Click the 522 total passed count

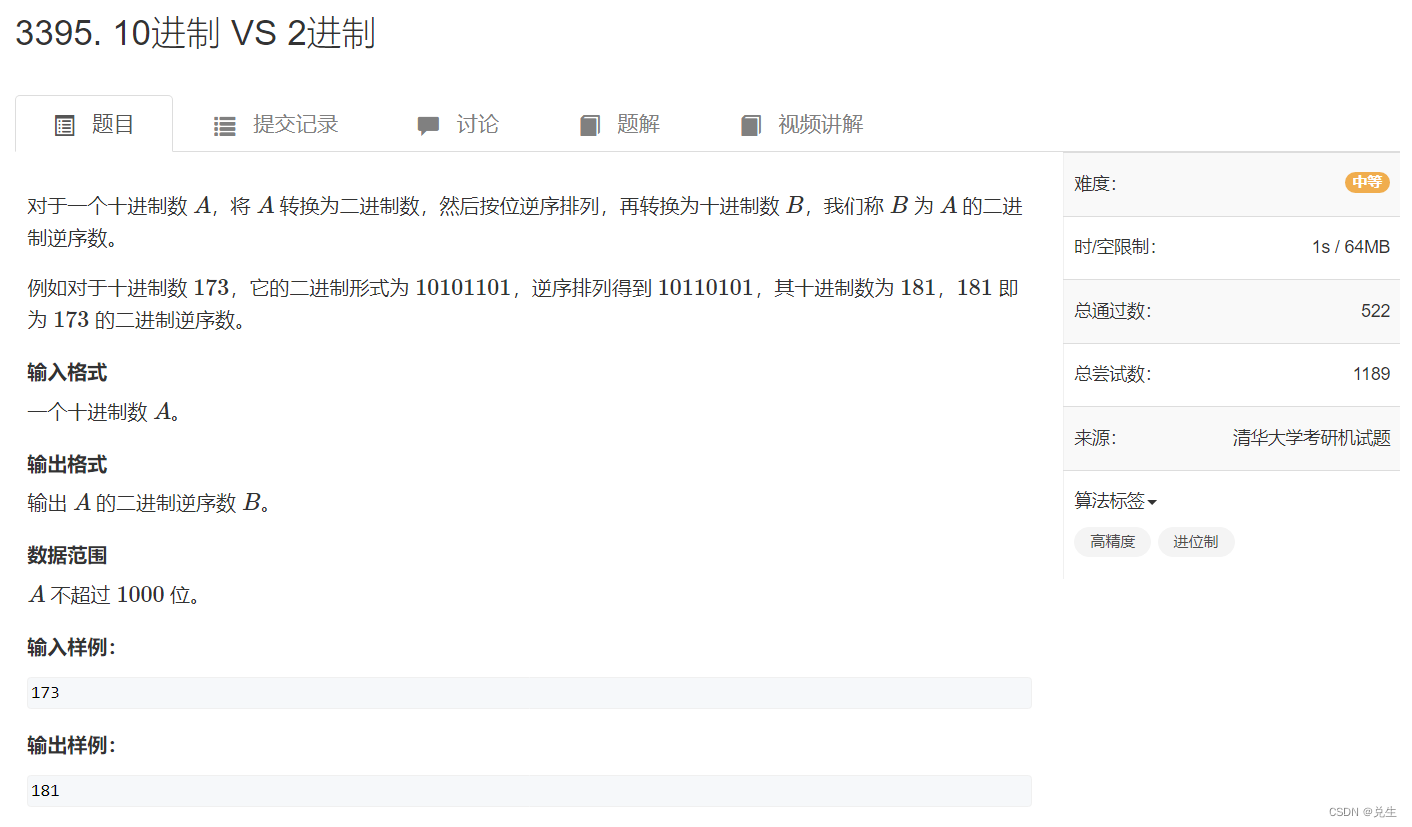pyautogui.click(x=1377, y=310)
